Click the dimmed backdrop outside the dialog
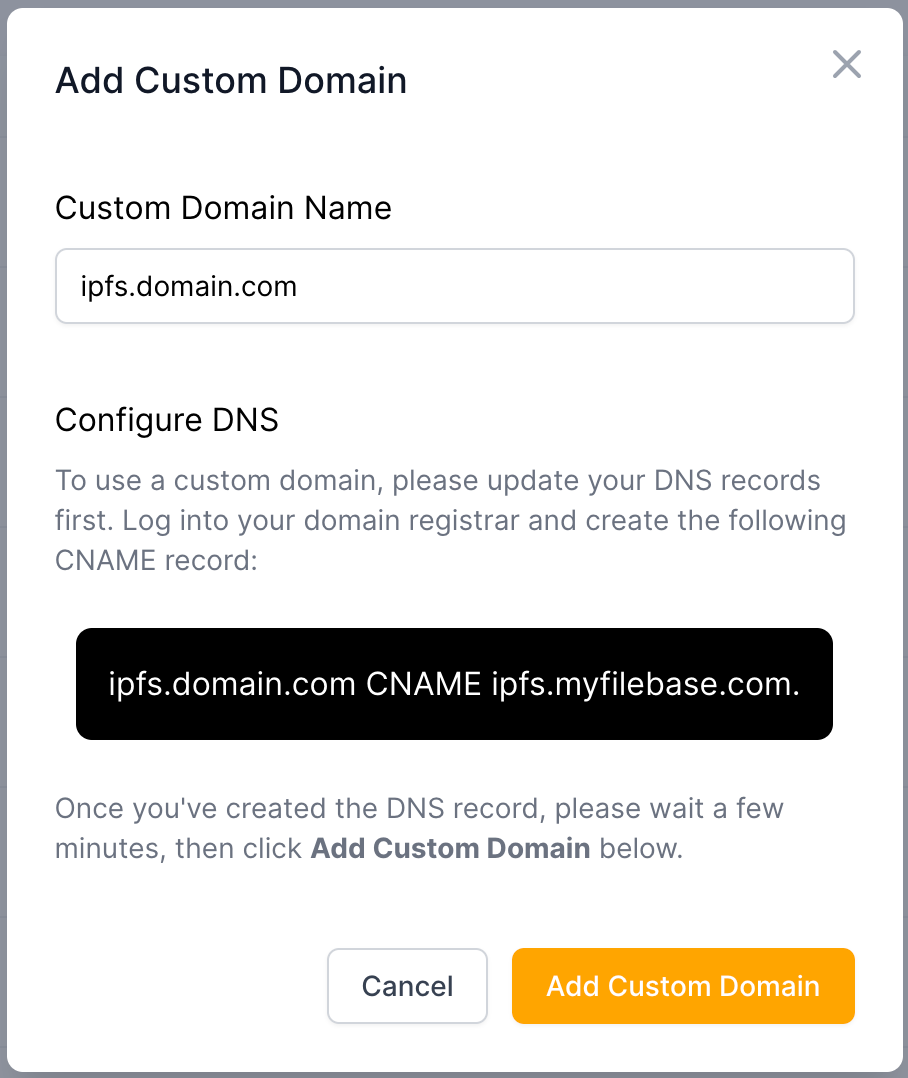This screenshot has height=1078, width=908. (3, 540)
